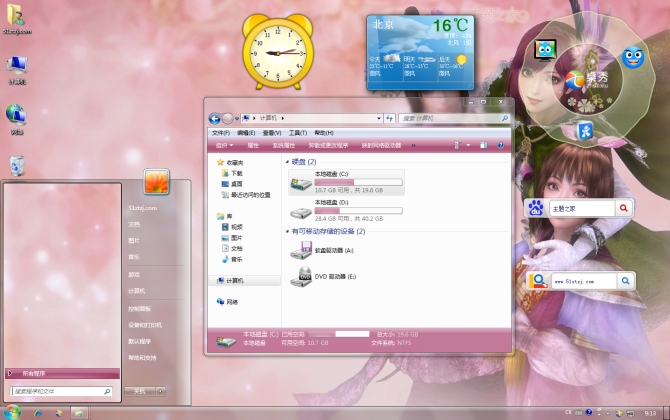The height and width of the screenshot is (420, 670).
Task: Expand 所有程序 in the Start menu
Action: (x=62, y=374)
